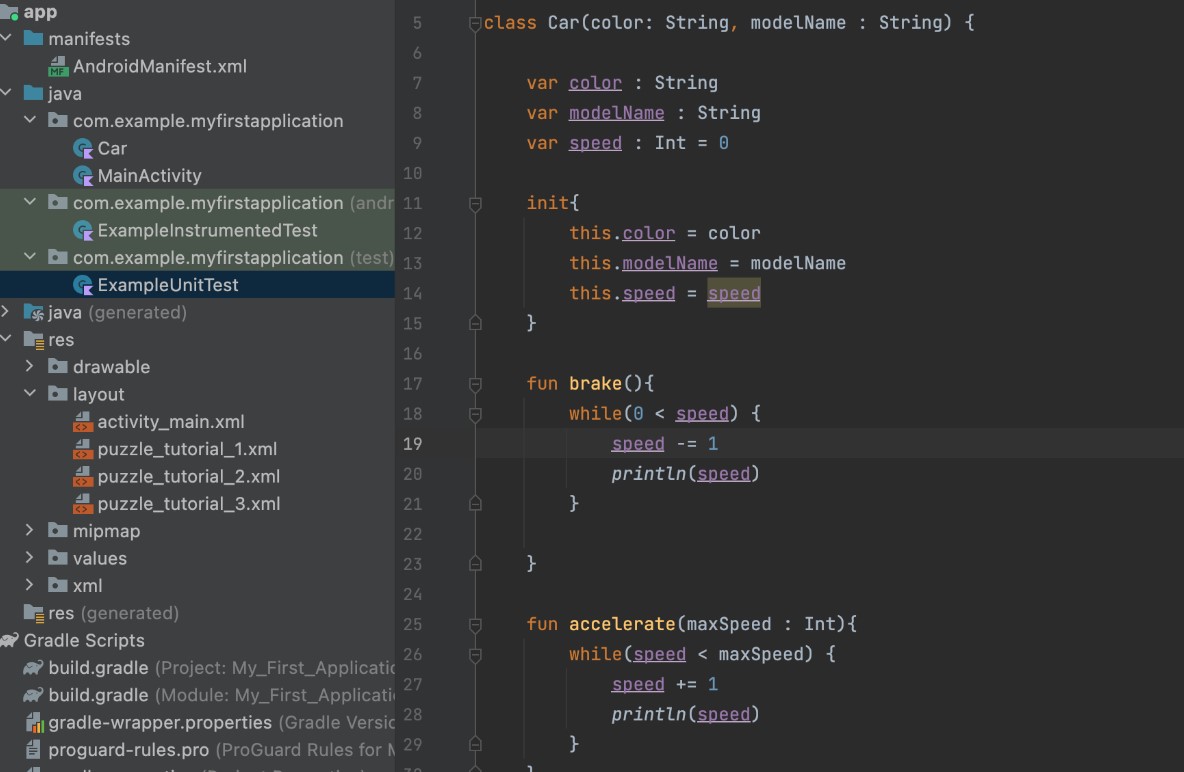Select res (generated) folder
Screen dimensions: 1184x772
(113, 613)
